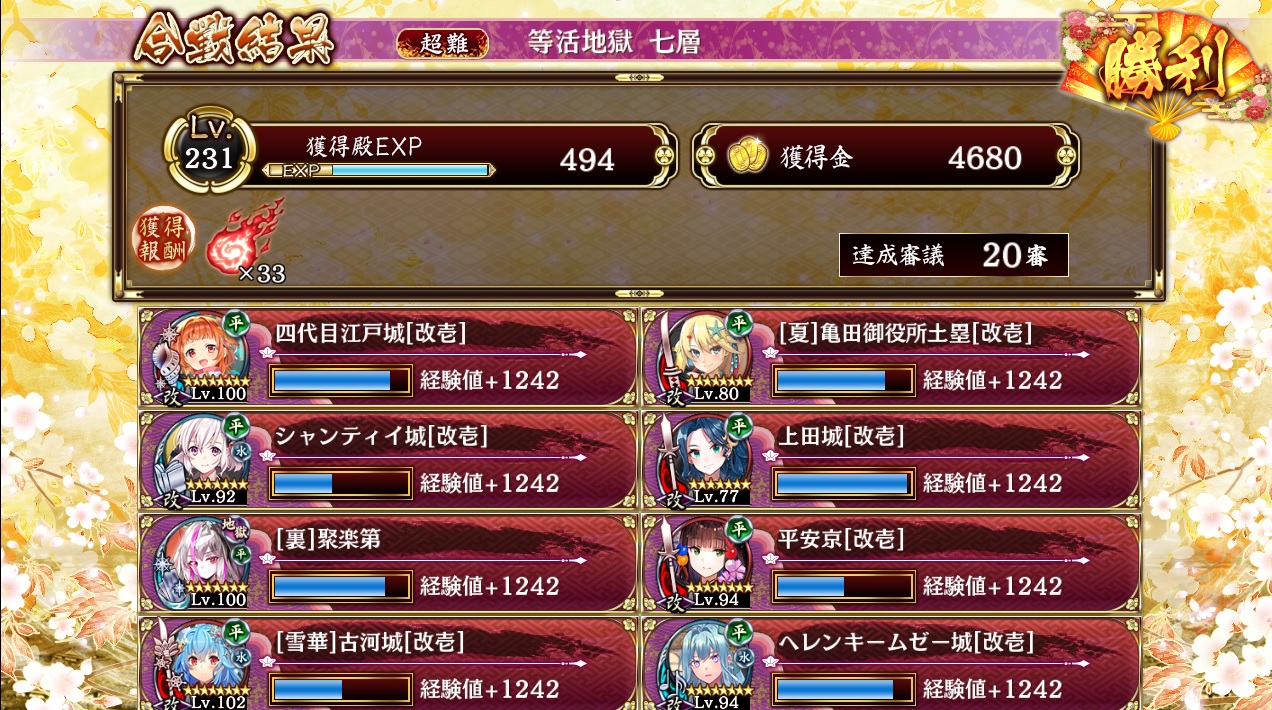Click the 獲得報酬 red seal icon
The image size is (1272, 710).
coord(165,240)
